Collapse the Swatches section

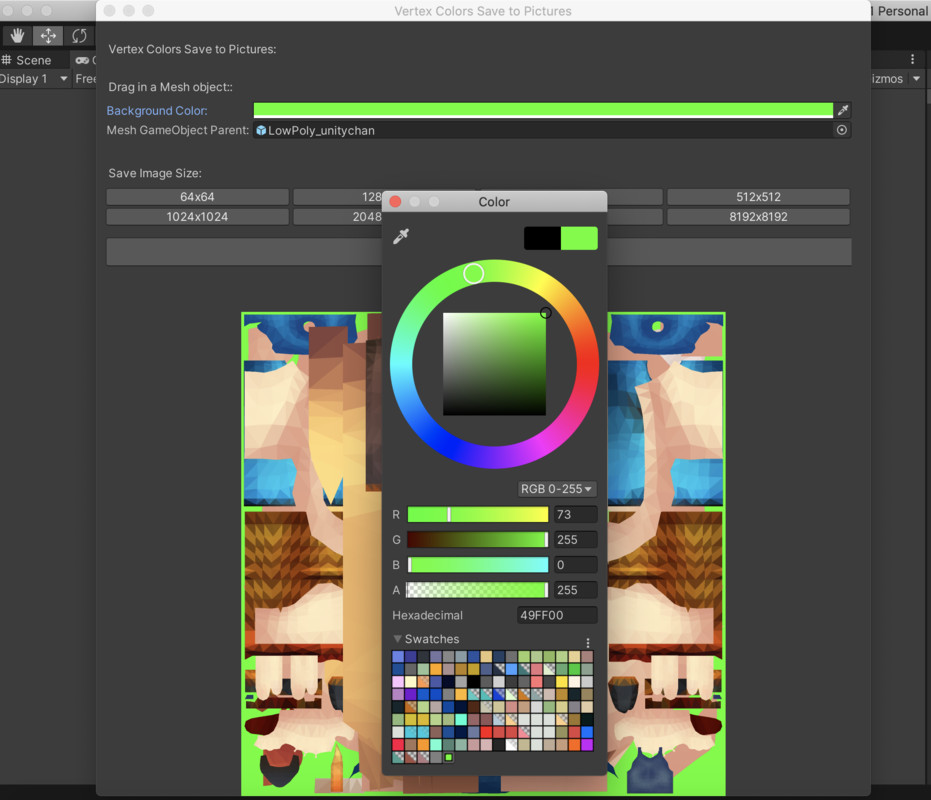click(x=399, y=639)
